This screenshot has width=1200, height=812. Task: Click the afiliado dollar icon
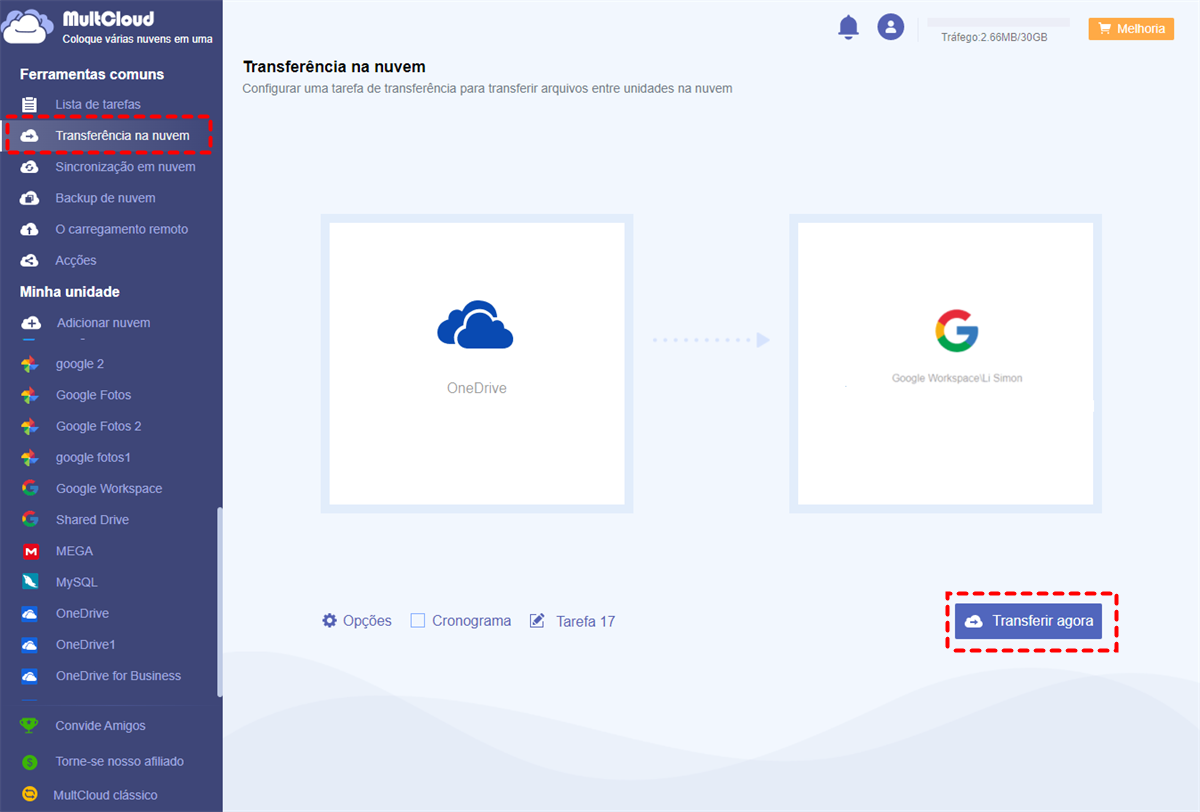pyautogui.click(x=30, y=762)
